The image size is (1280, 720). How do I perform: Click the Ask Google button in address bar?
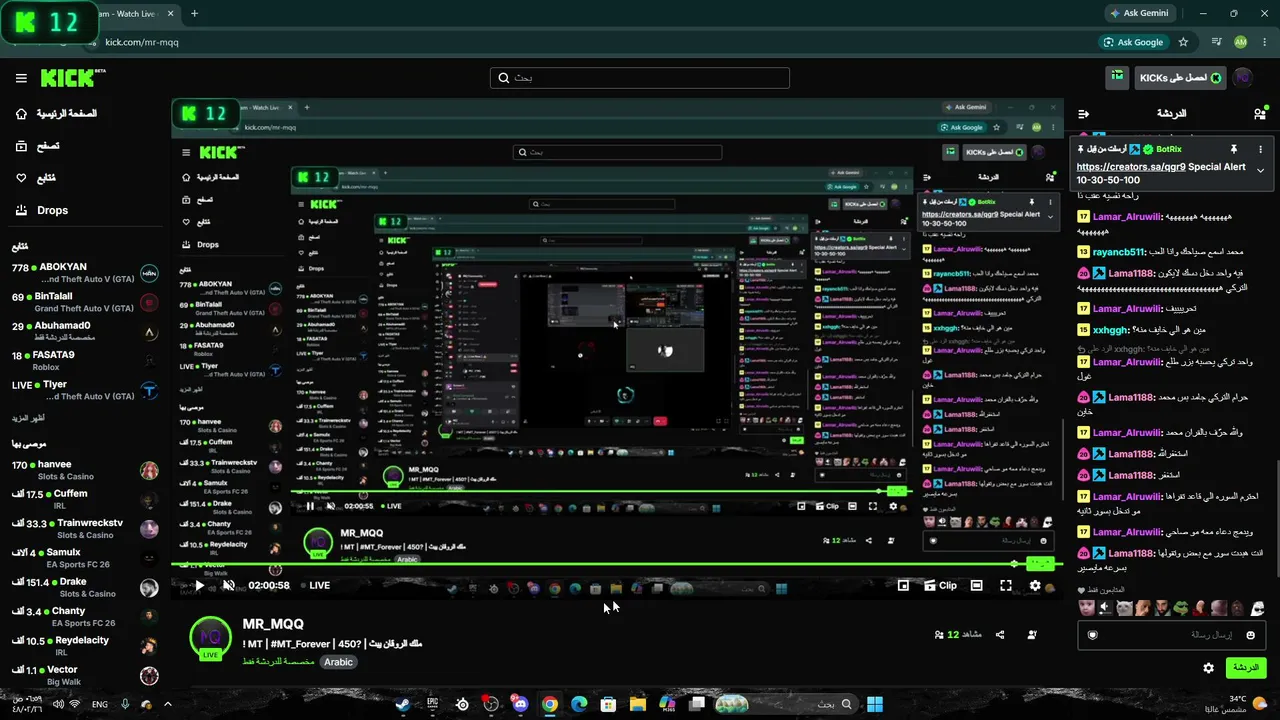pyautogui.click(x=1134, y=42)
